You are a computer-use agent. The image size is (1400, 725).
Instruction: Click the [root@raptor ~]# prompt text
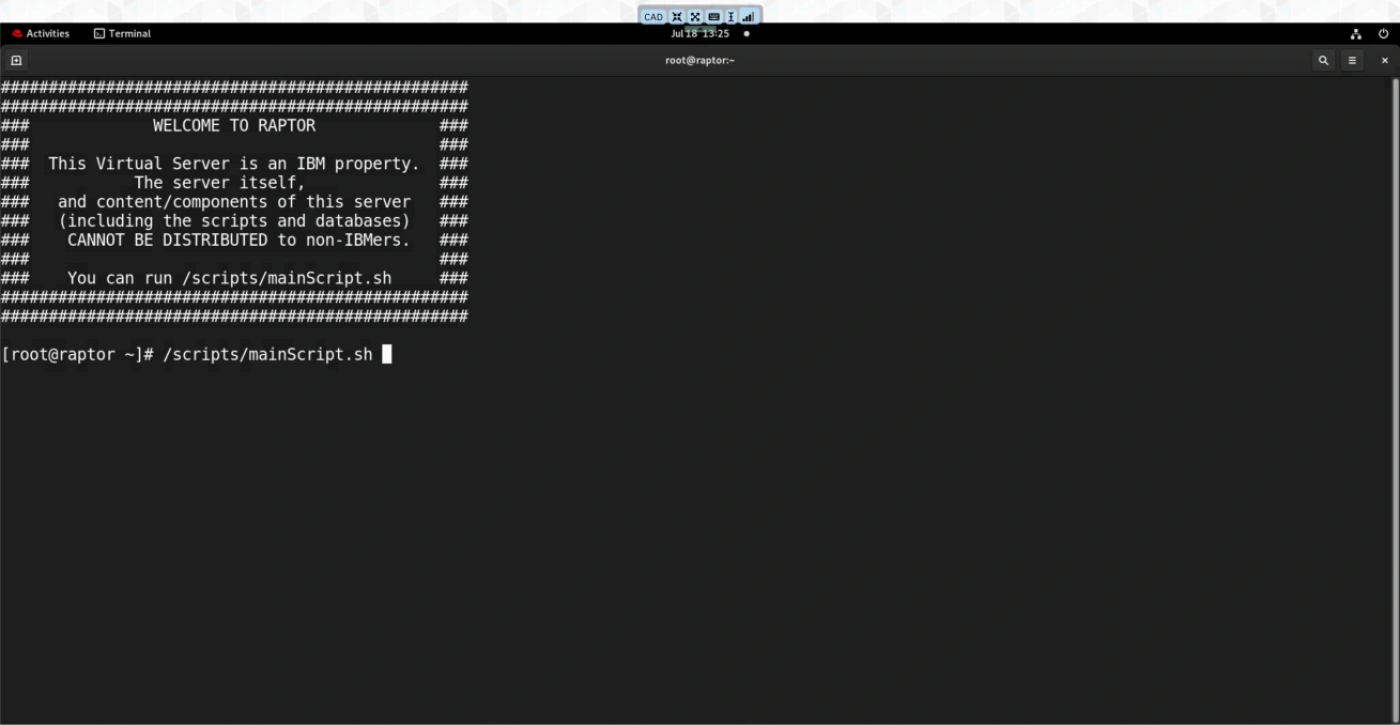pyautogui.click(x=78, y=355)
